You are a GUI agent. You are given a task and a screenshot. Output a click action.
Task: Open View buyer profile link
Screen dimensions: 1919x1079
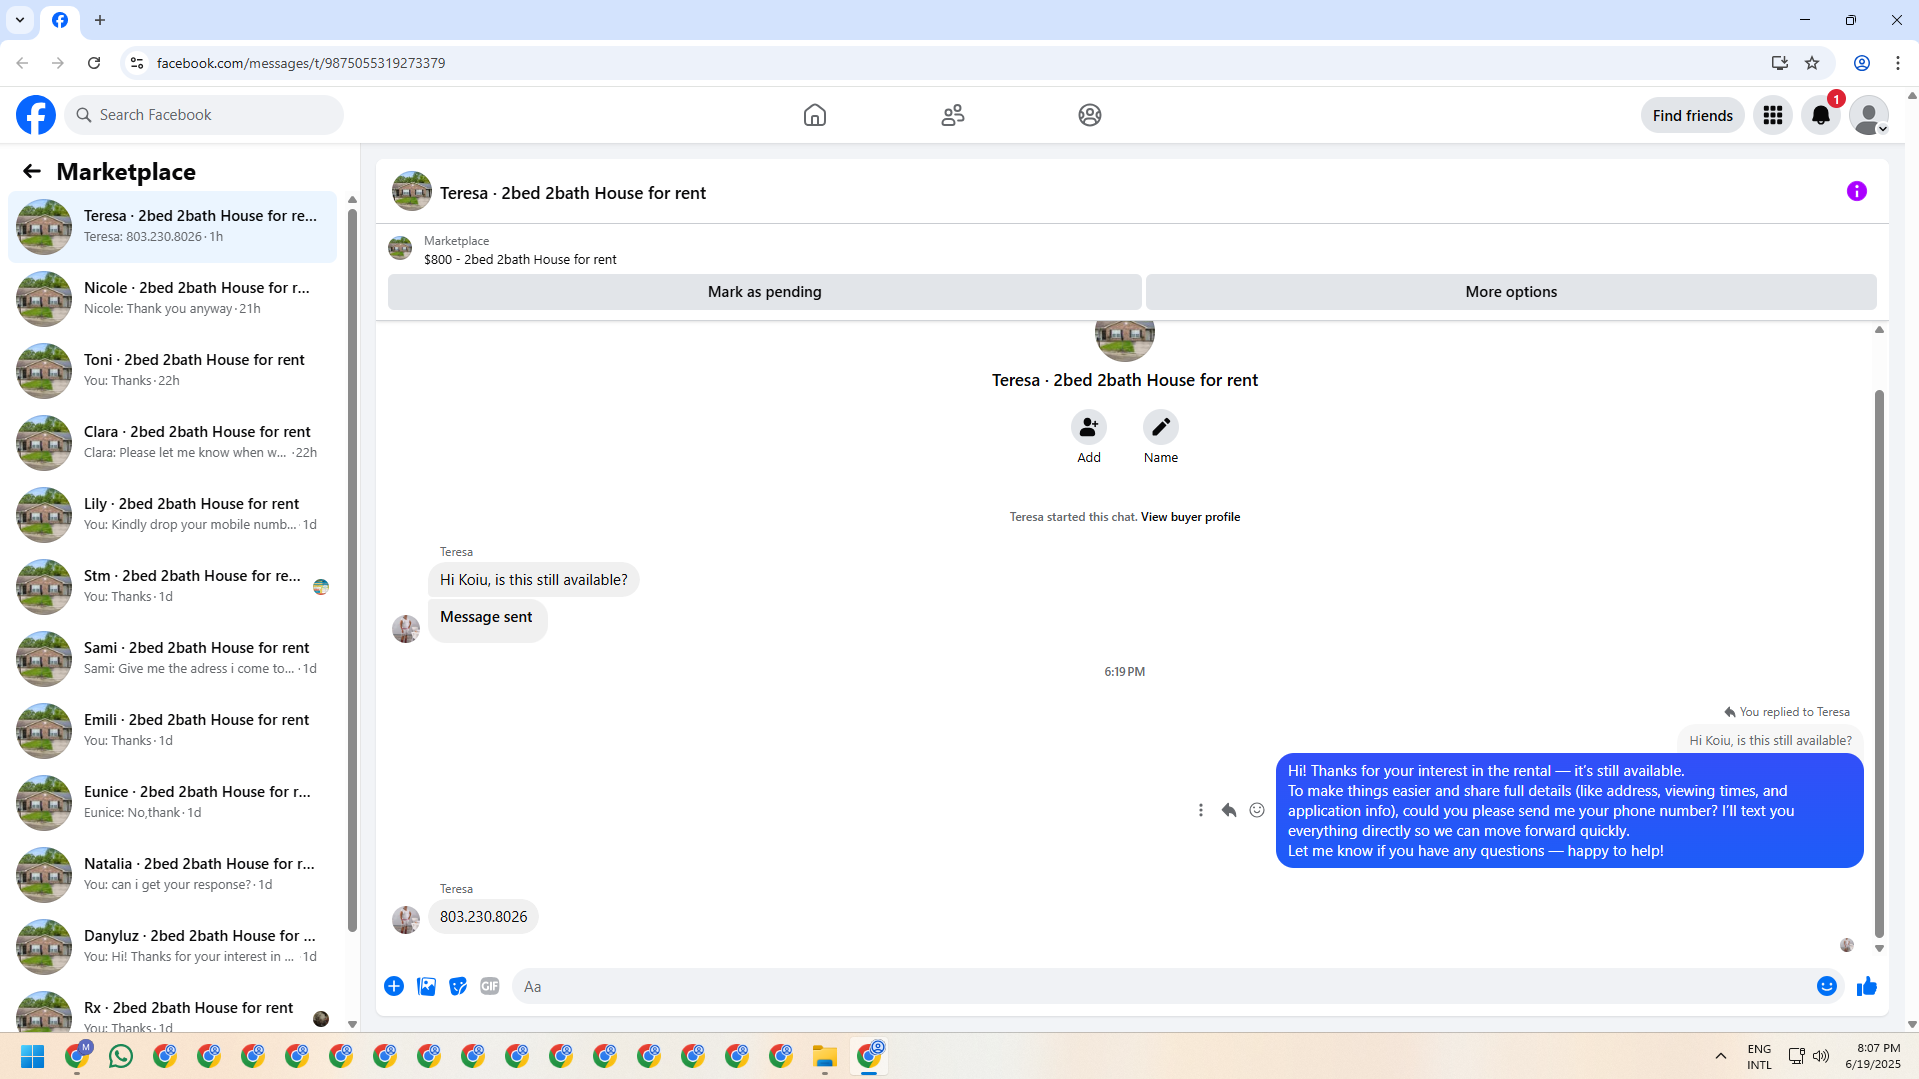[1190, 517]
